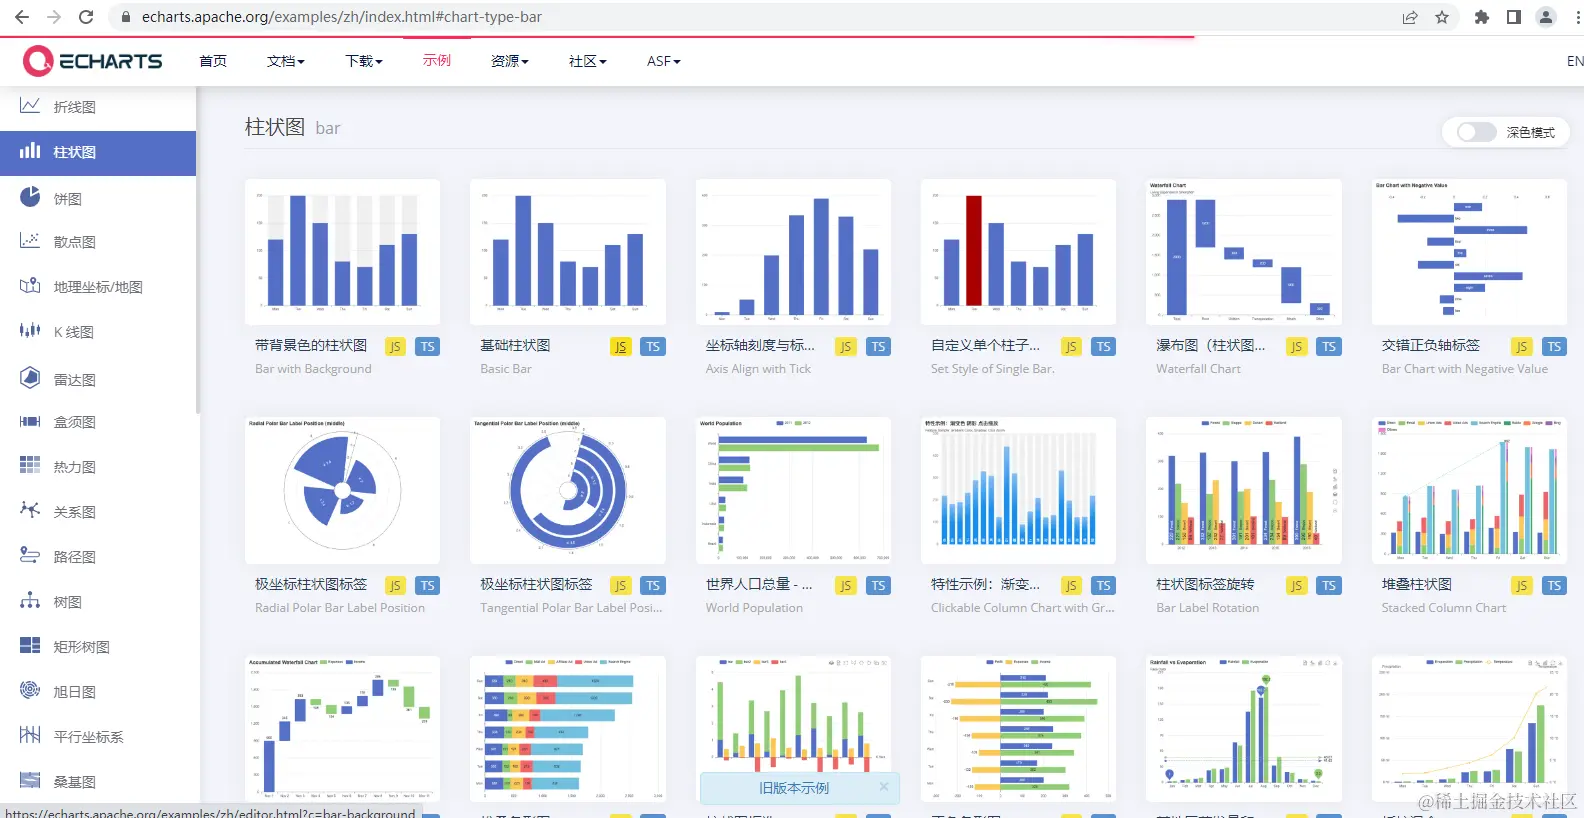Image resolution: width=1584 pixels, height=818 pixels.
Task: Bookmark this page with the star icon
Action: click(x=1442, y=17)
